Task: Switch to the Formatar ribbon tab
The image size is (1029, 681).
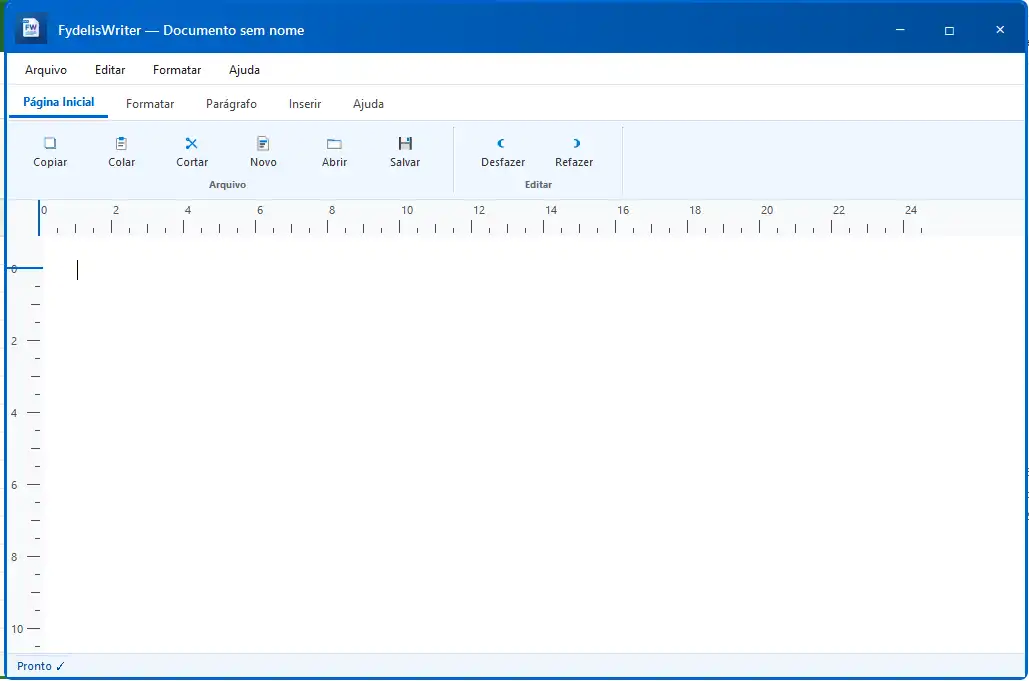Action: tap(150, 104)
